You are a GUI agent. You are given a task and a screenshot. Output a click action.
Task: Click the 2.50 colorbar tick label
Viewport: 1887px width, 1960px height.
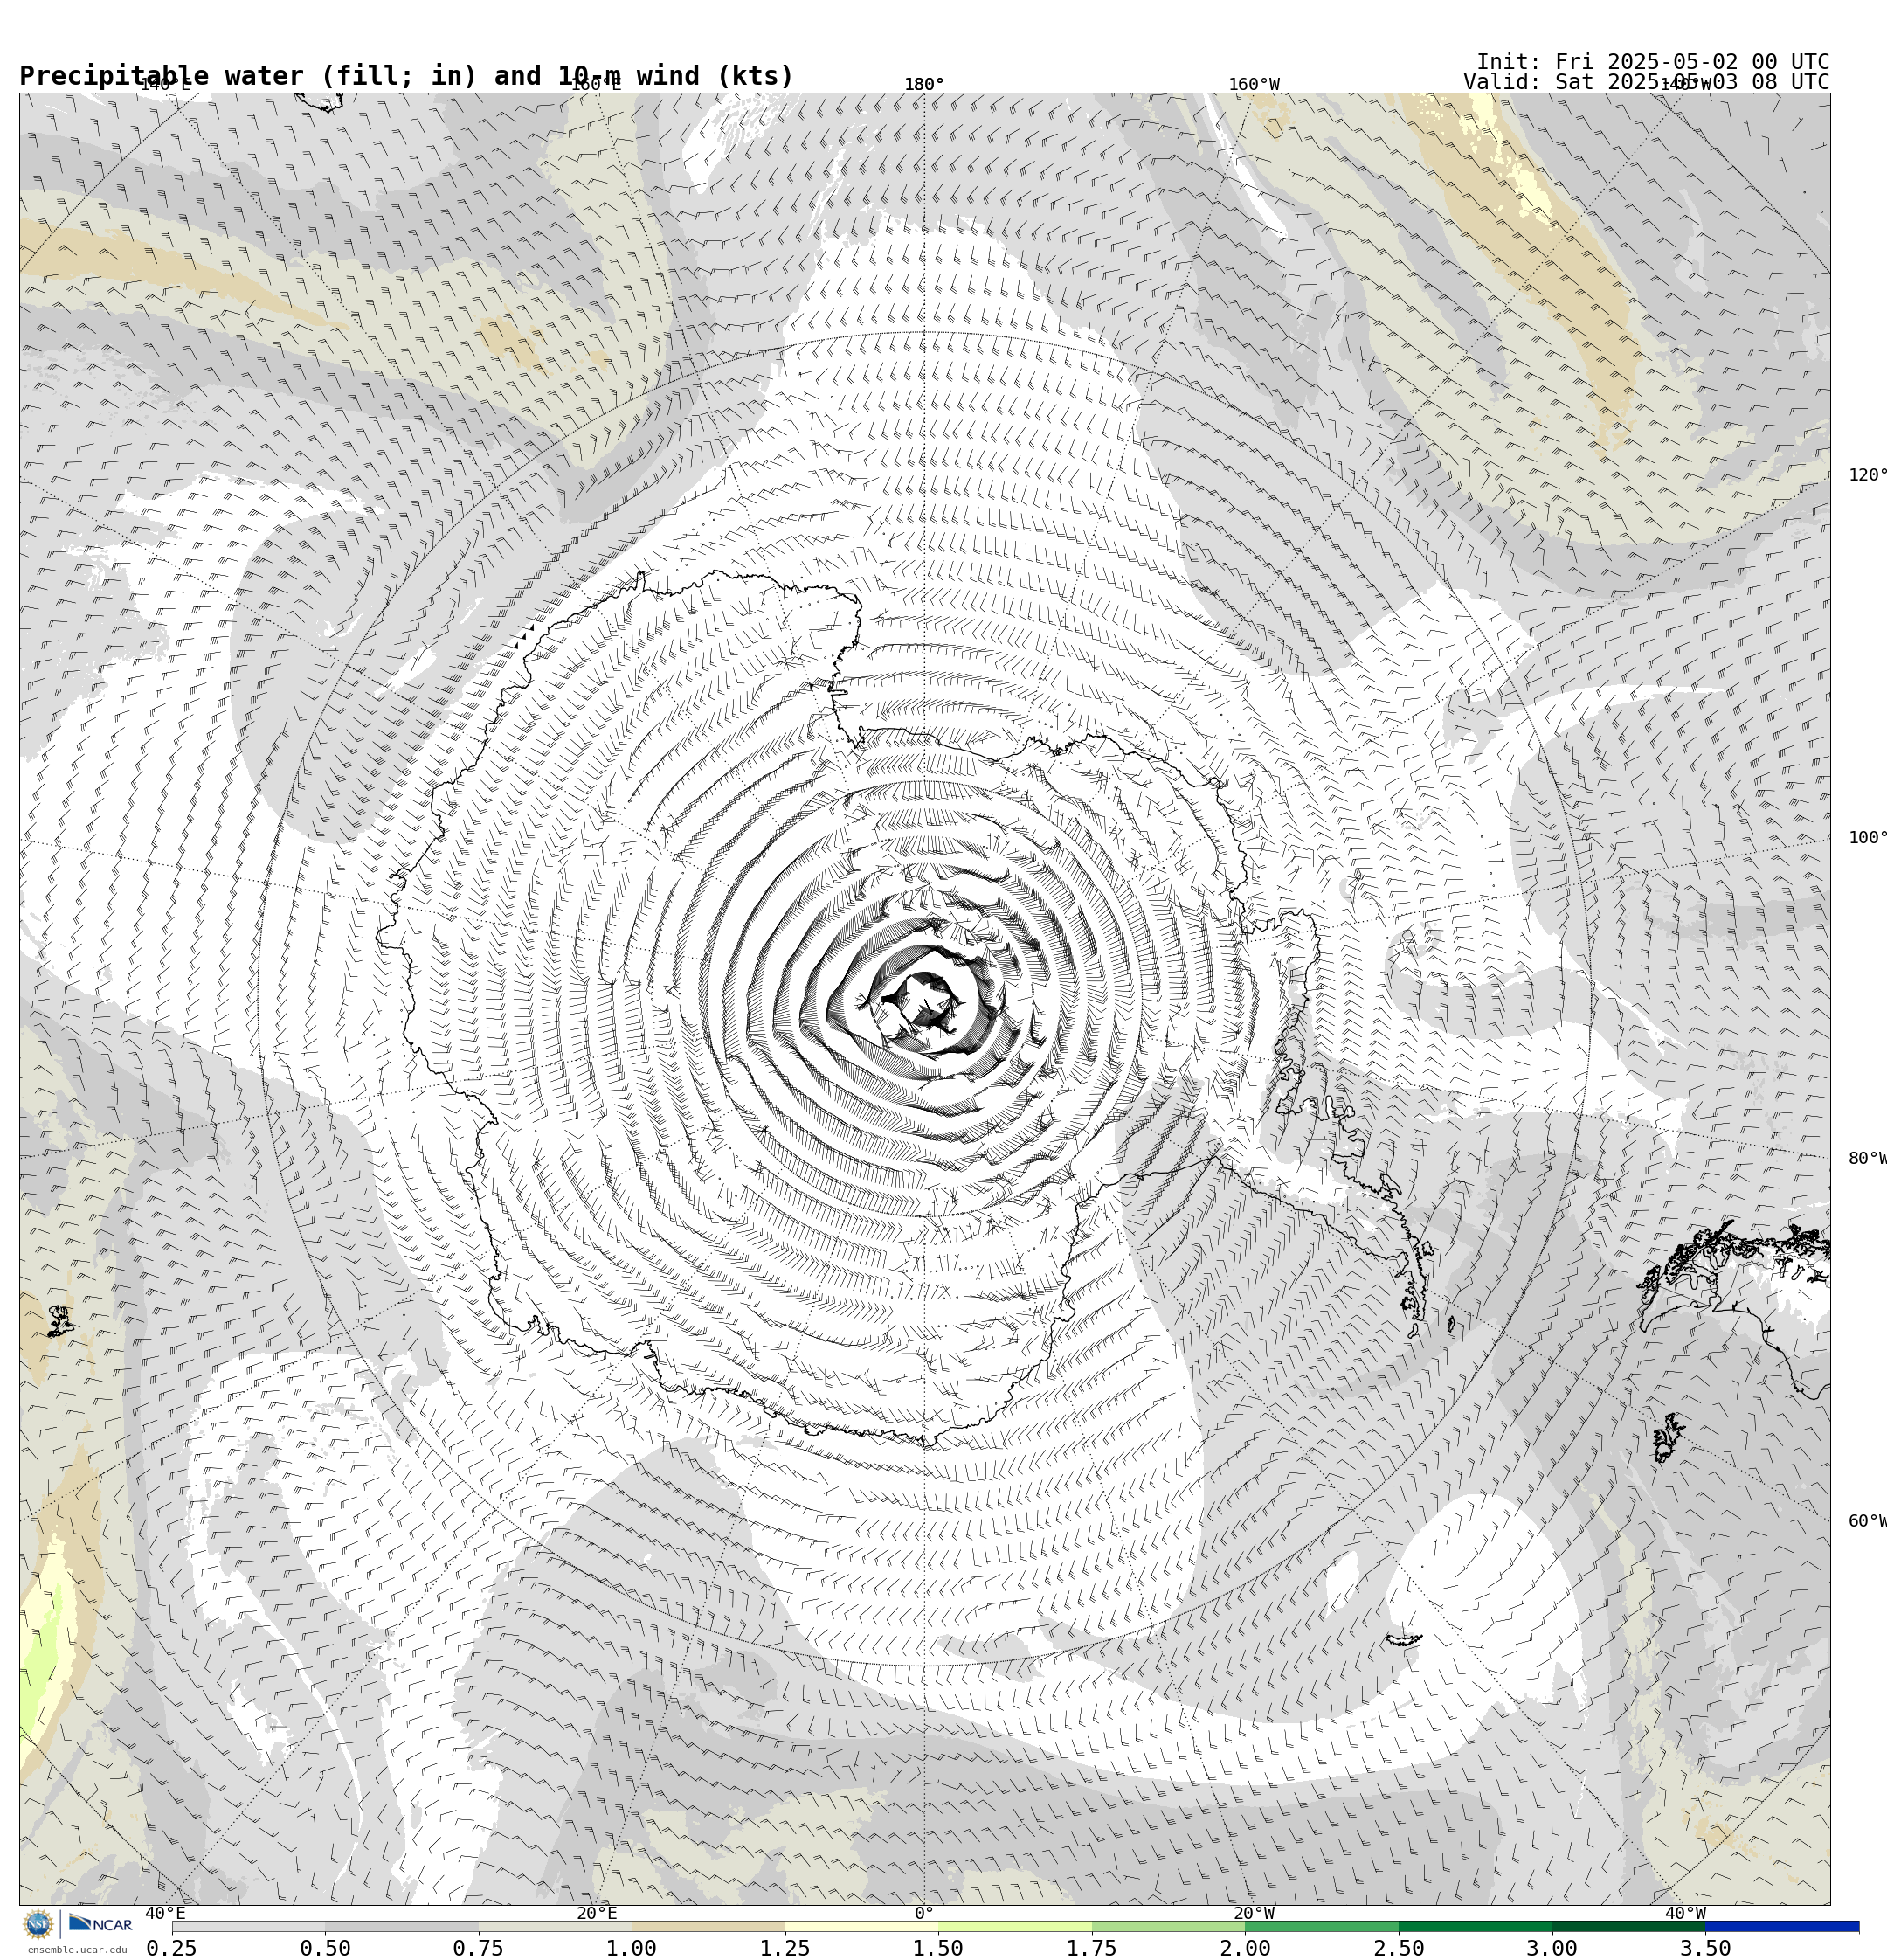[1399, 1948]
